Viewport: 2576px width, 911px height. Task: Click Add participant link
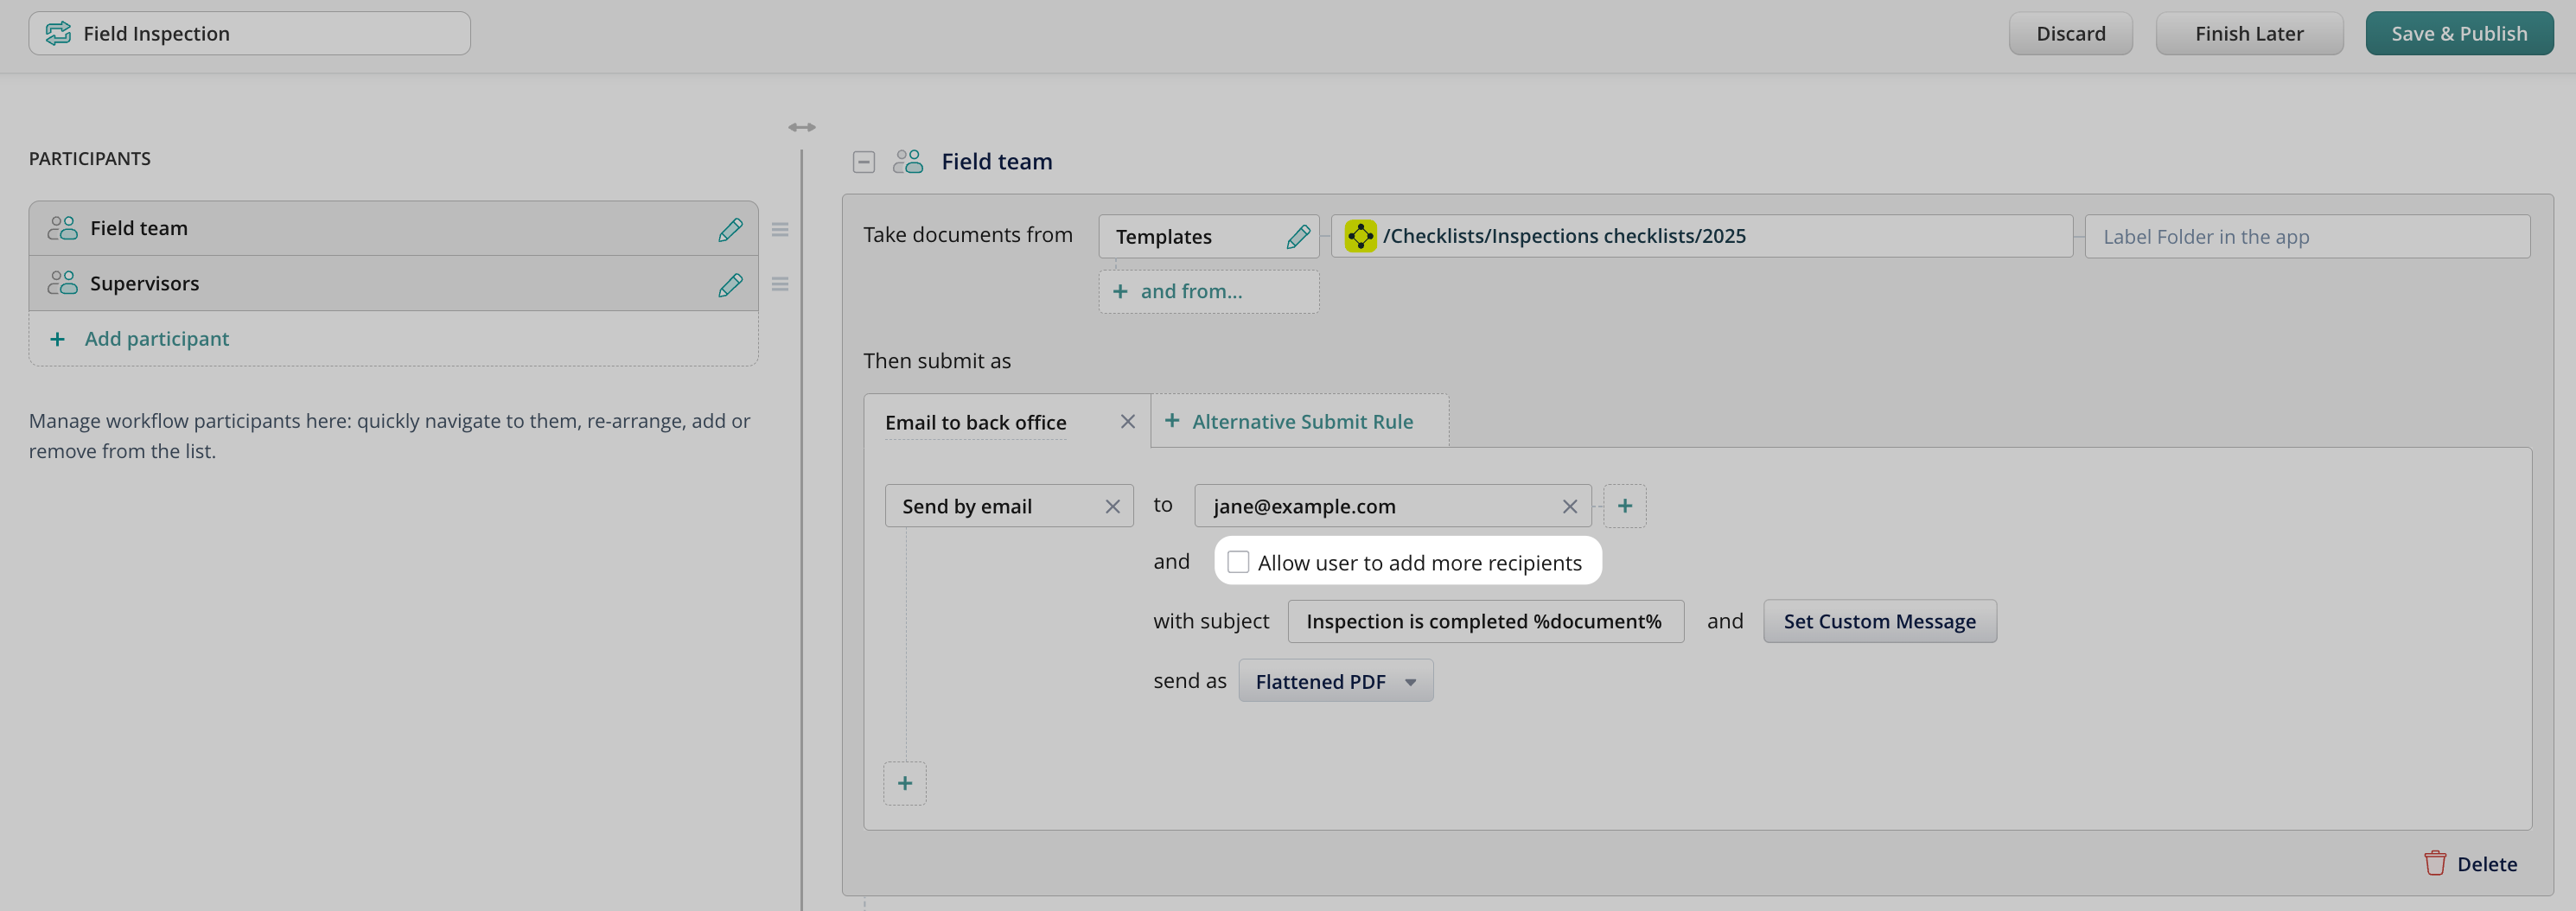(x=156, y=339)
